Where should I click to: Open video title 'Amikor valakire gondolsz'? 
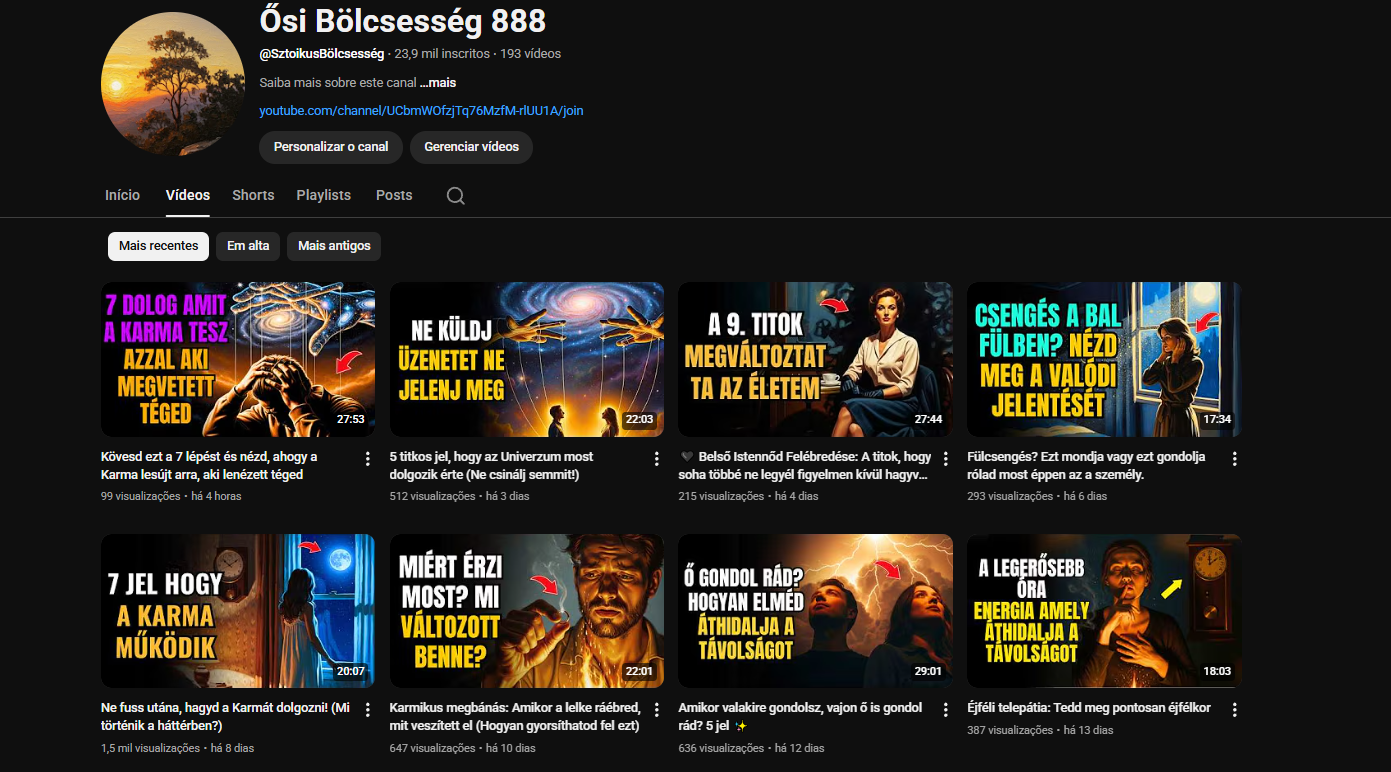(x=800, y=717)
